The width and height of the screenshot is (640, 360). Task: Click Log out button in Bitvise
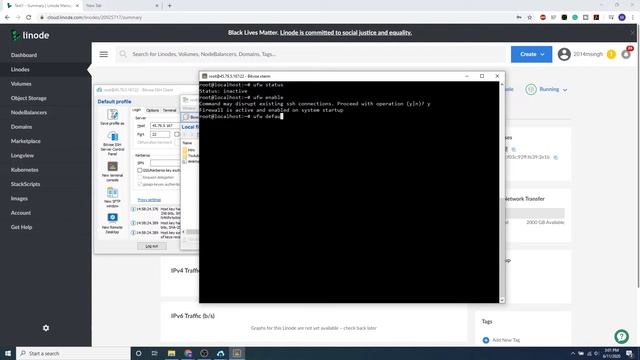[152, 246]
